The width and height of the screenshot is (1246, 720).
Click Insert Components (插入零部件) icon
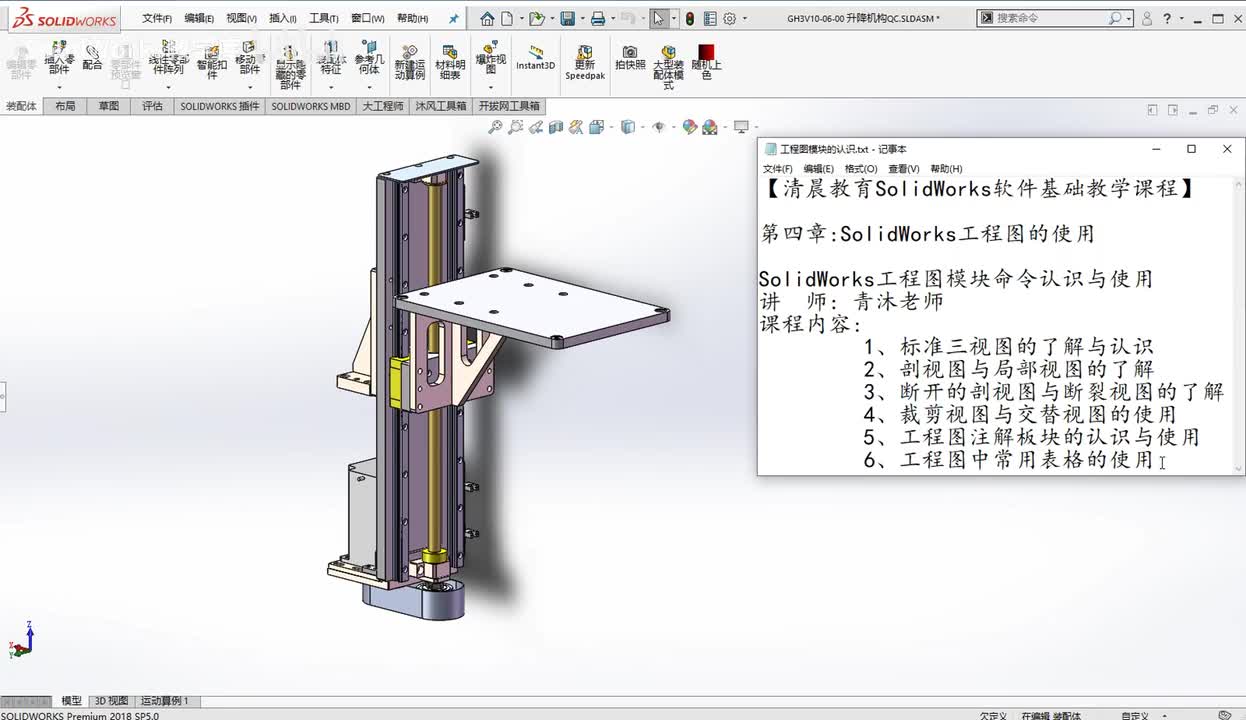pyautogui.click(x=59, y=57)
